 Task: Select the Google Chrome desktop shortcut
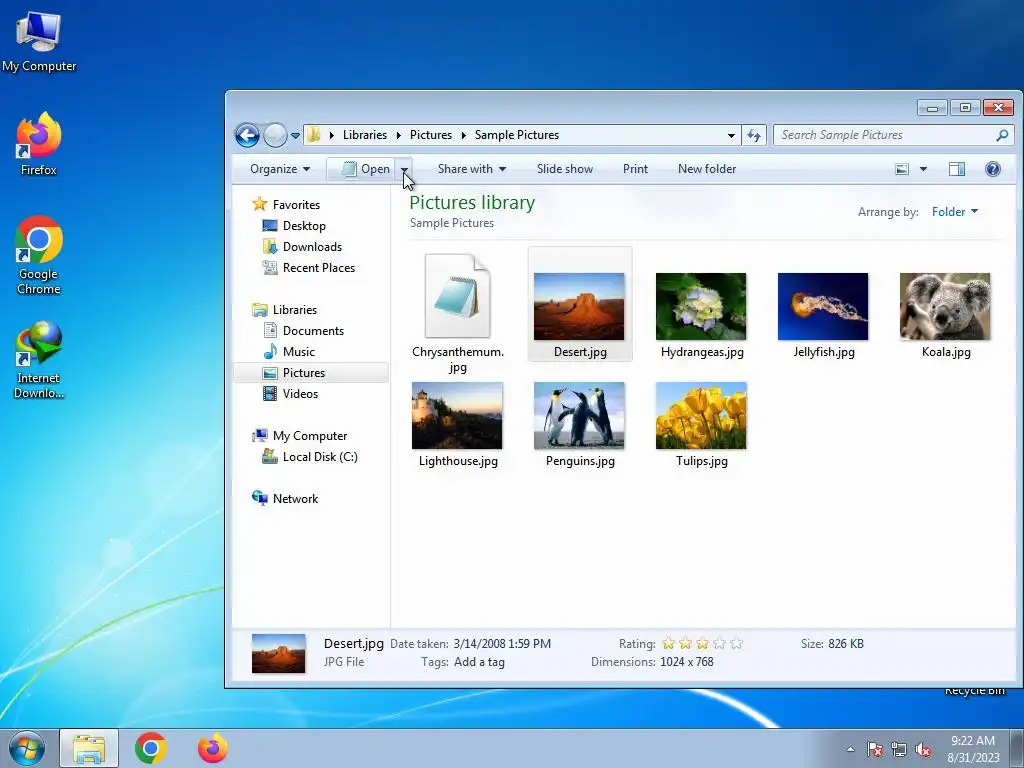pos(39,255)
